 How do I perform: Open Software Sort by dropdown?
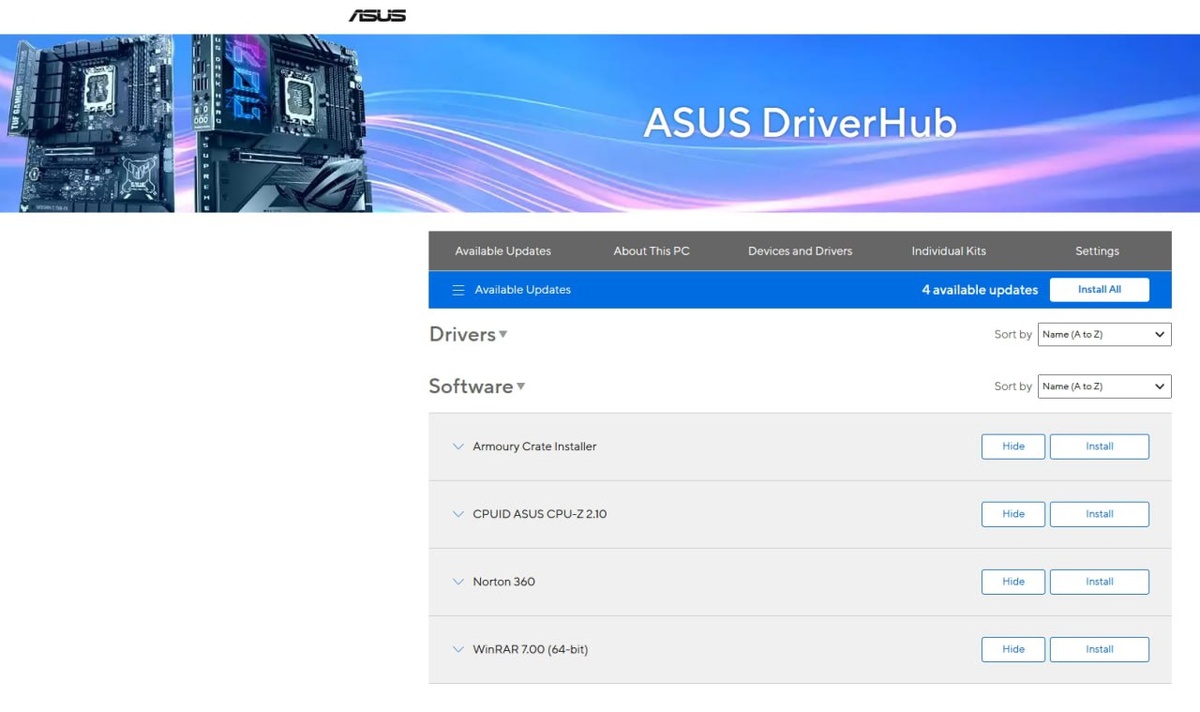coord(1104,386)
